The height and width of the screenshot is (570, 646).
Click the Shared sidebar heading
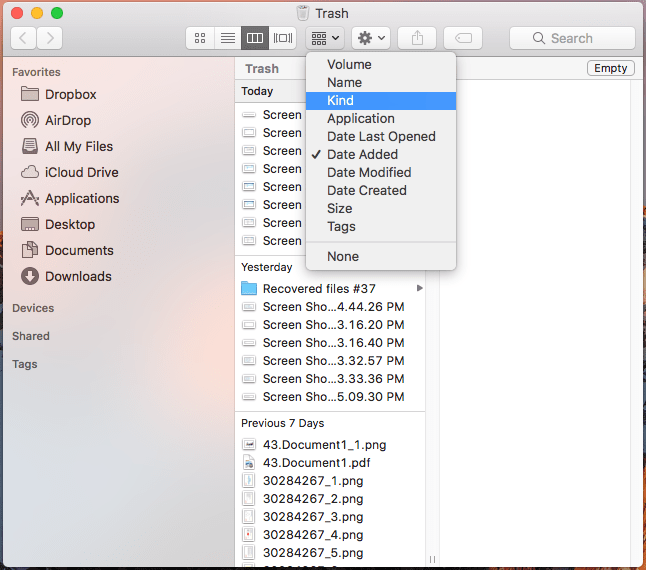coord(31,336)
